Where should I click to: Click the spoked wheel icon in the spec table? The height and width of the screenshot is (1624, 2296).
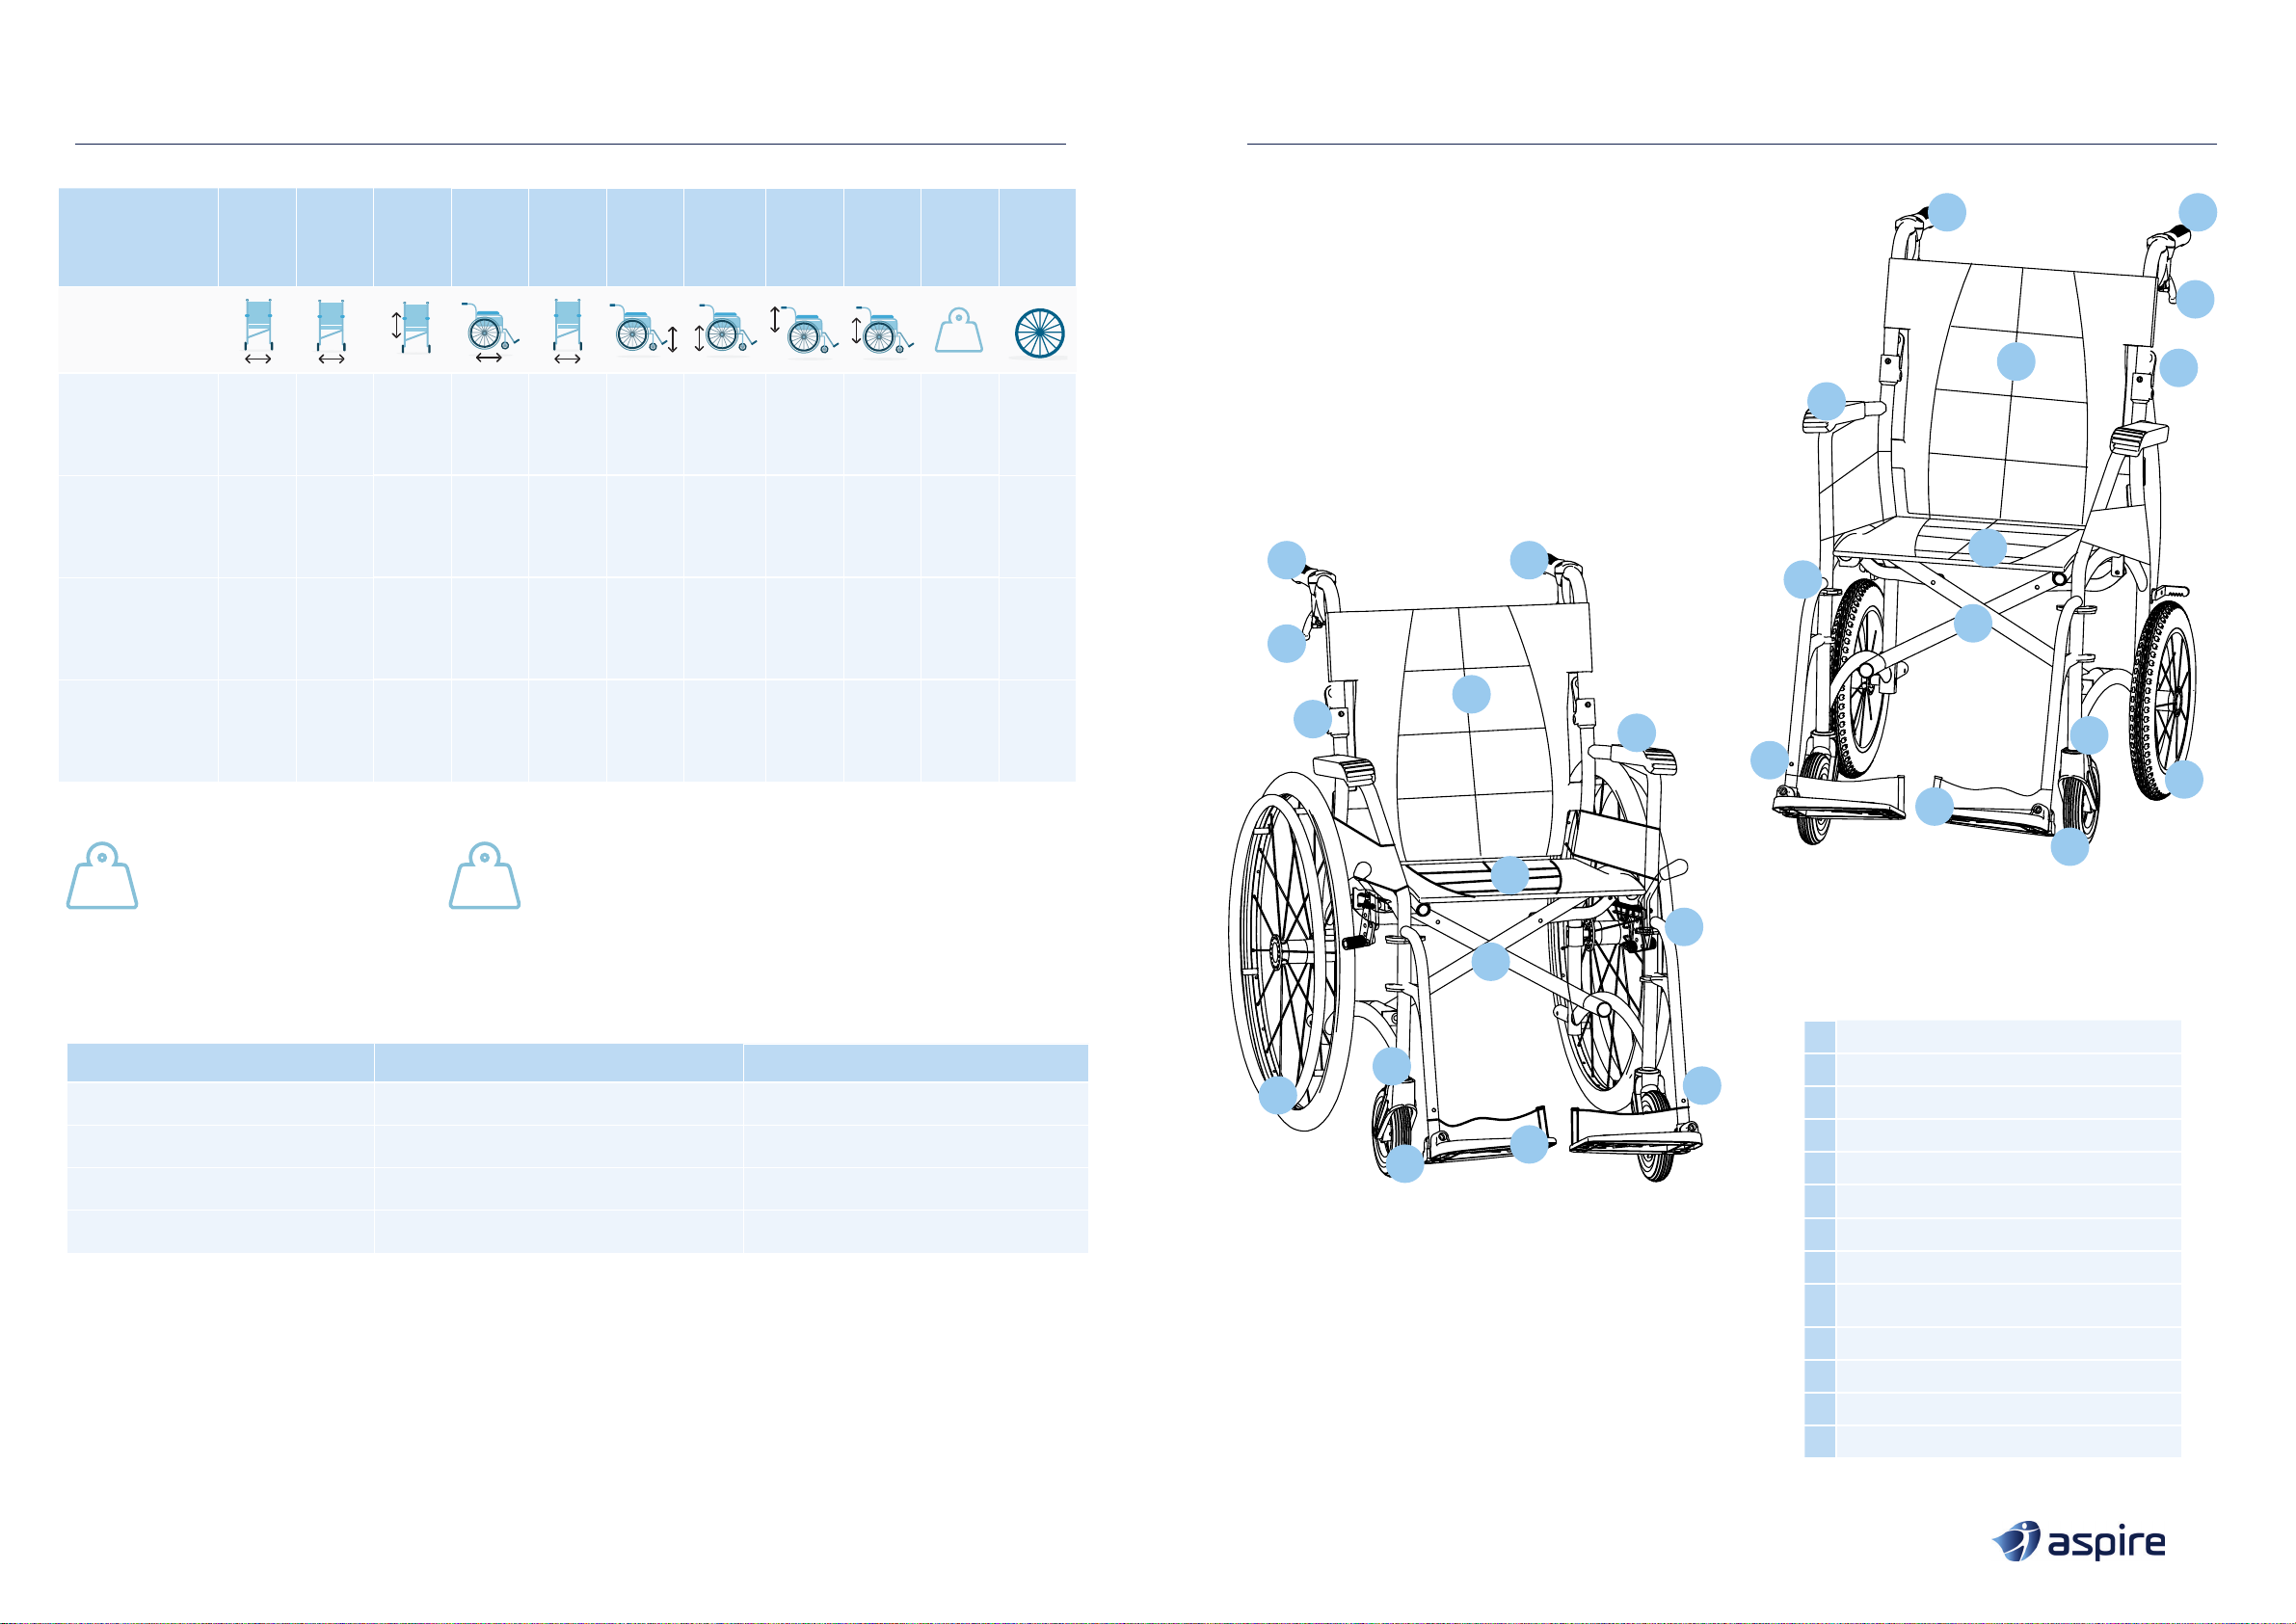point(1039,333)
